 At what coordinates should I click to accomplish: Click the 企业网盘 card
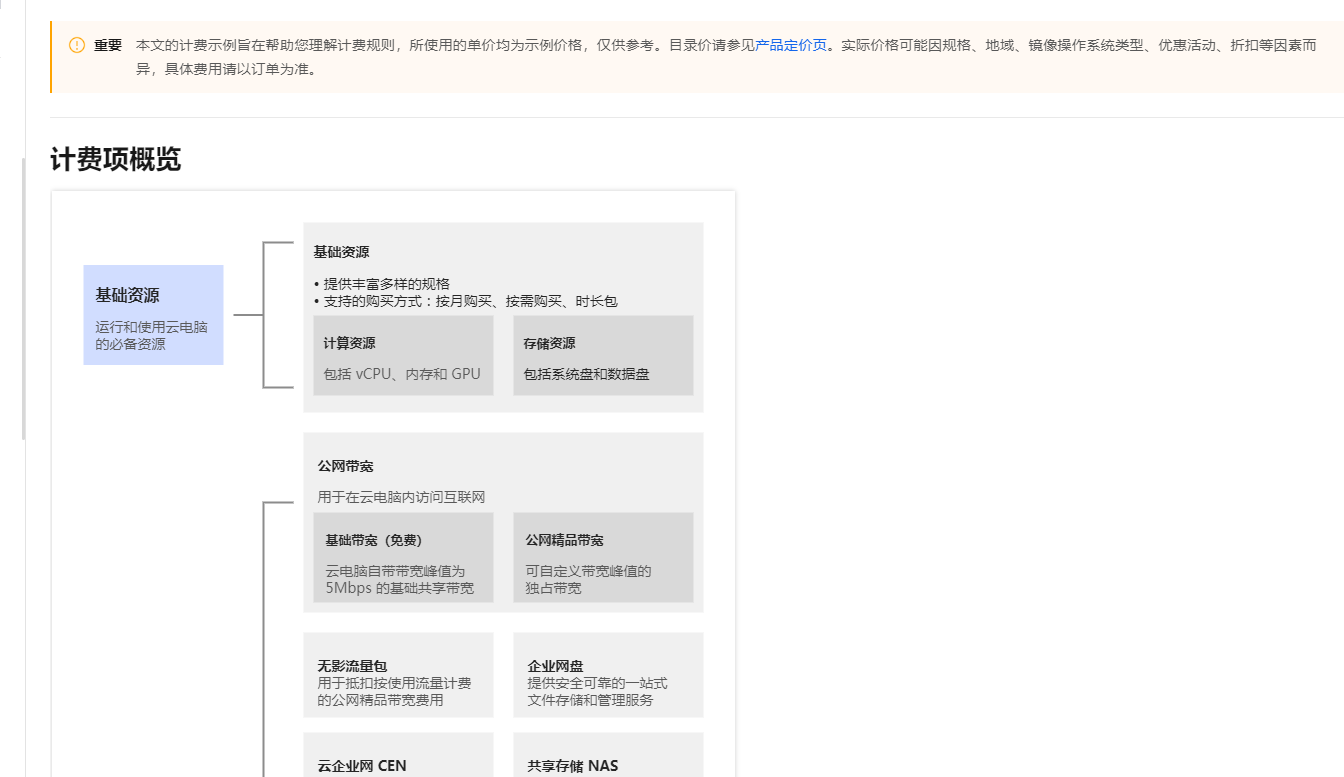click(608, 675)
